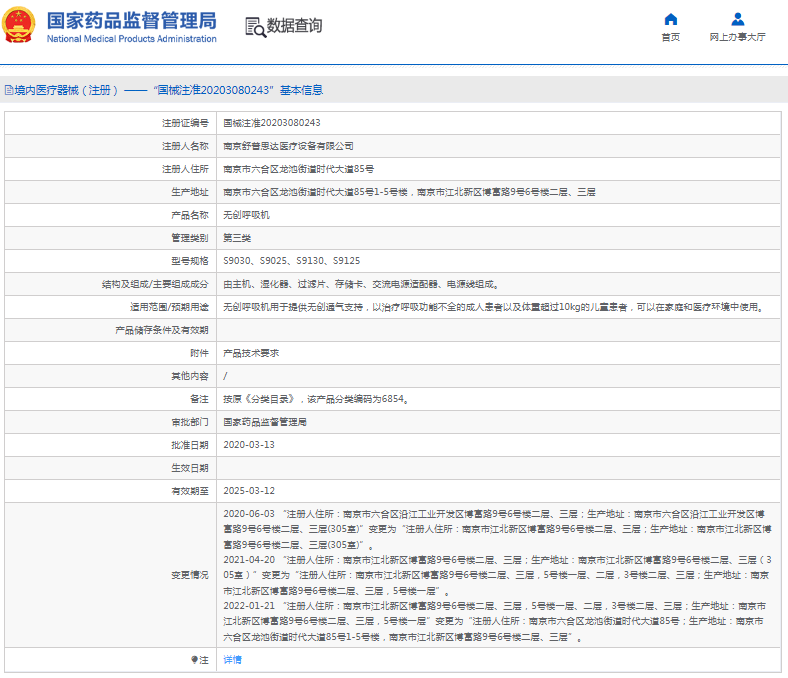The image size is (788, 678).
Task: Click the product name value 无创呼吸机
Action: [246, 214]
